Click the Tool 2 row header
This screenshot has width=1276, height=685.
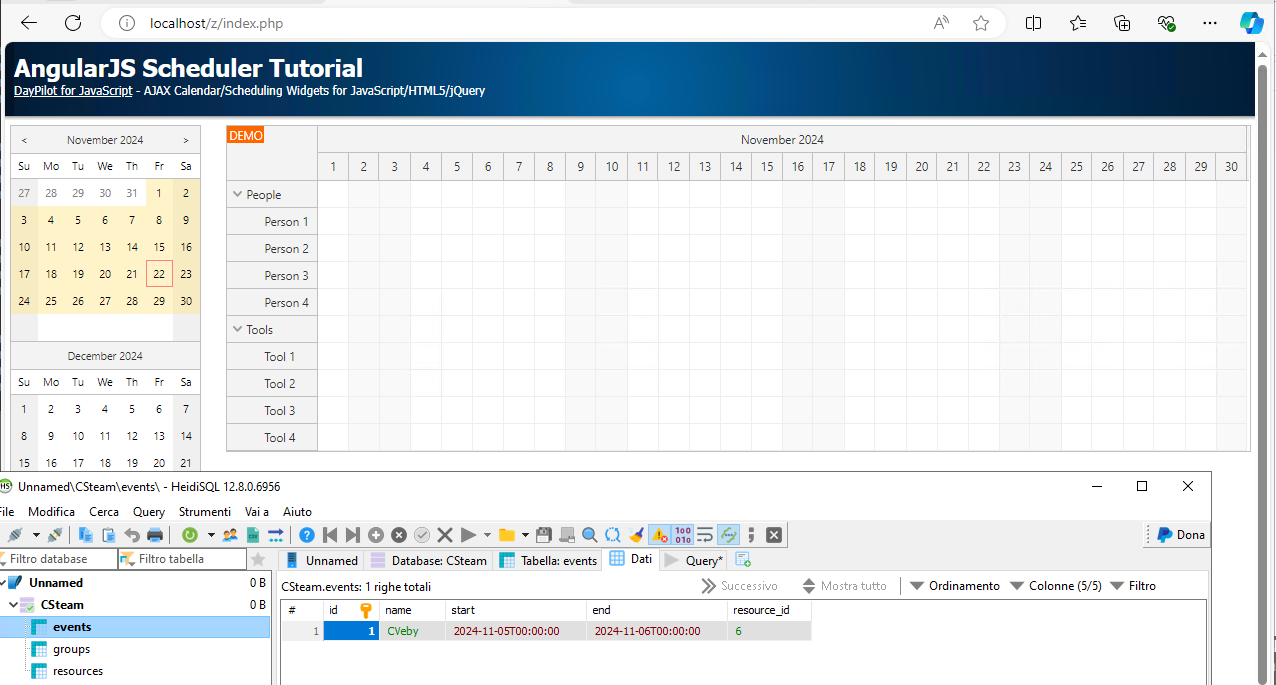click(272, 383)
